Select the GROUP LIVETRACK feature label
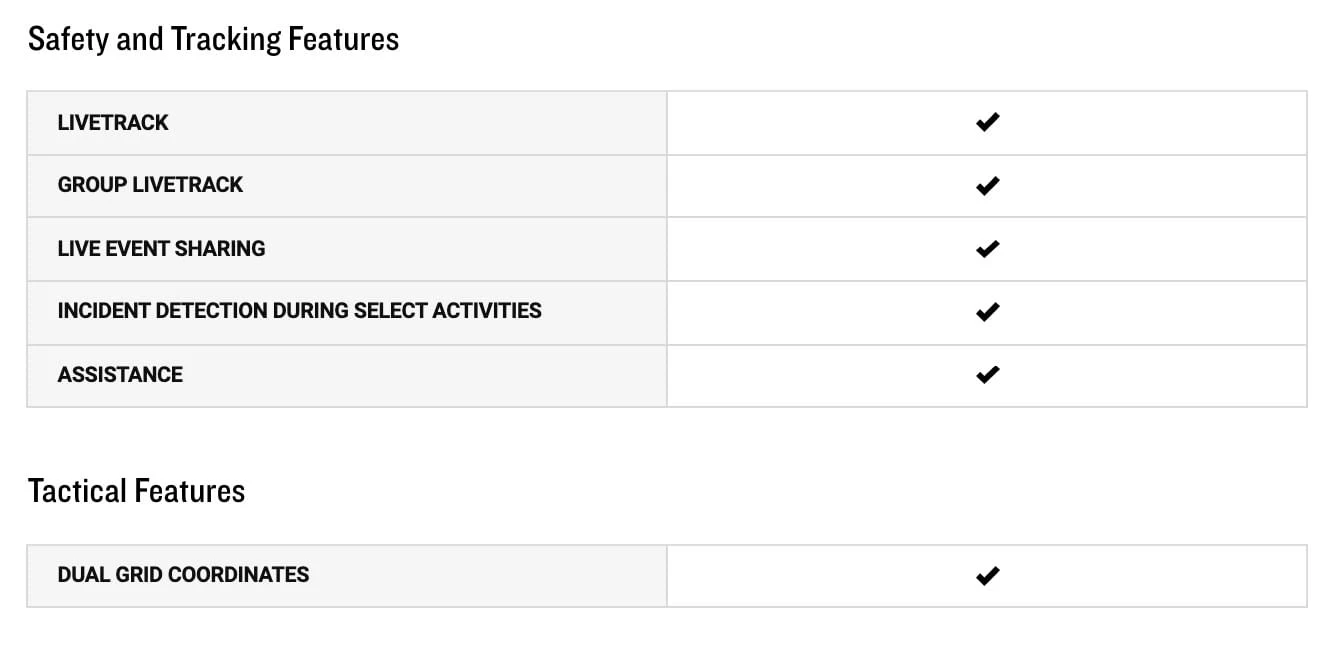The height and width of the screenshot is (654, 1336). pos(150,185)
